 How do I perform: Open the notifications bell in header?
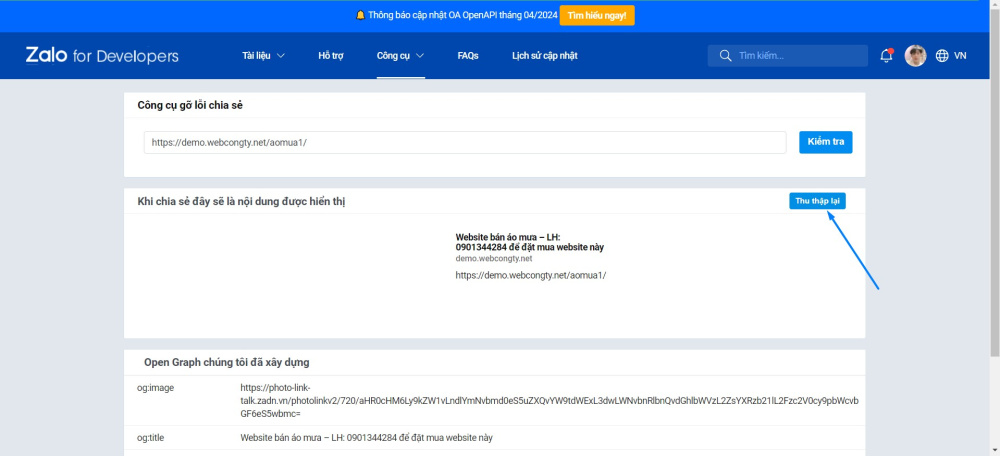coord(886,56)
